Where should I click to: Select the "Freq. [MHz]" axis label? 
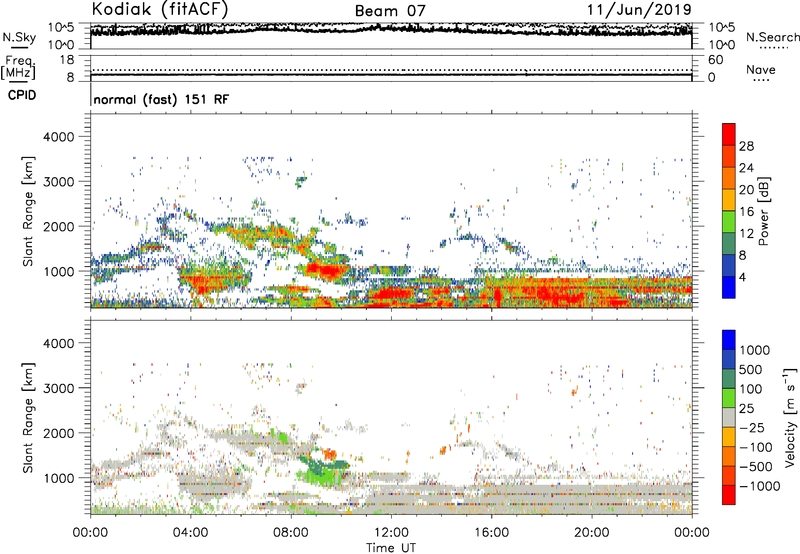(x=19, y=67)
